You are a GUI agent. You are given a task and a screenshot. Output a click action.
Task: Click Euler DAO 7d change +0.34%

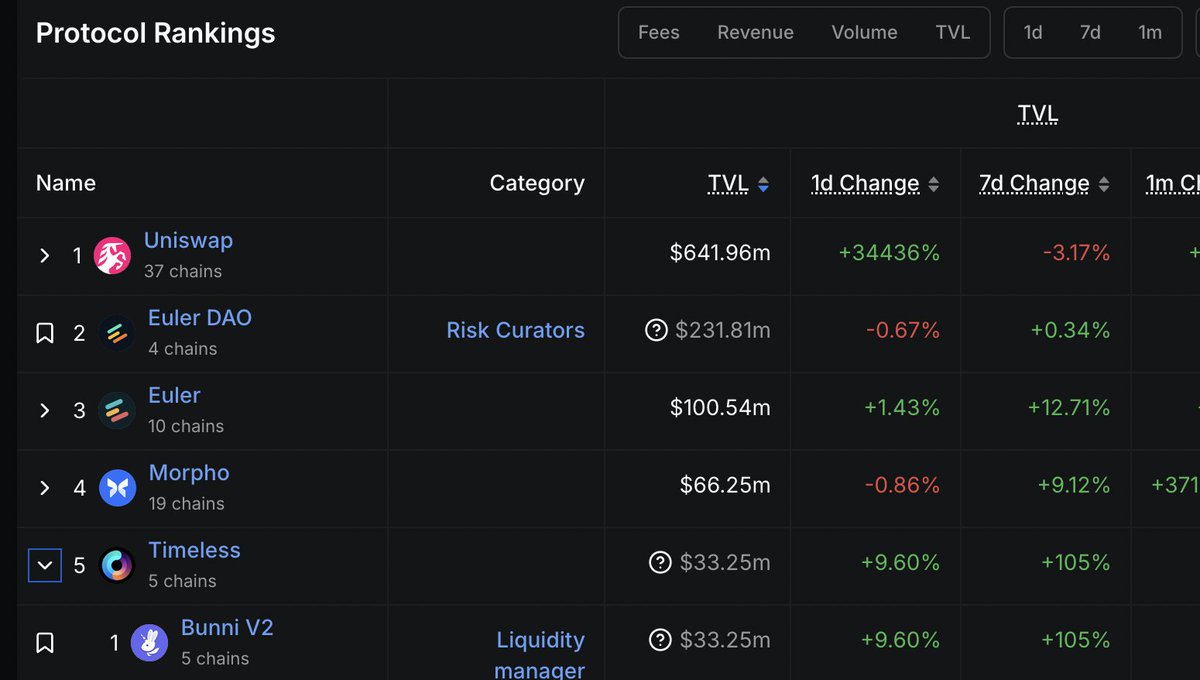1069,330
